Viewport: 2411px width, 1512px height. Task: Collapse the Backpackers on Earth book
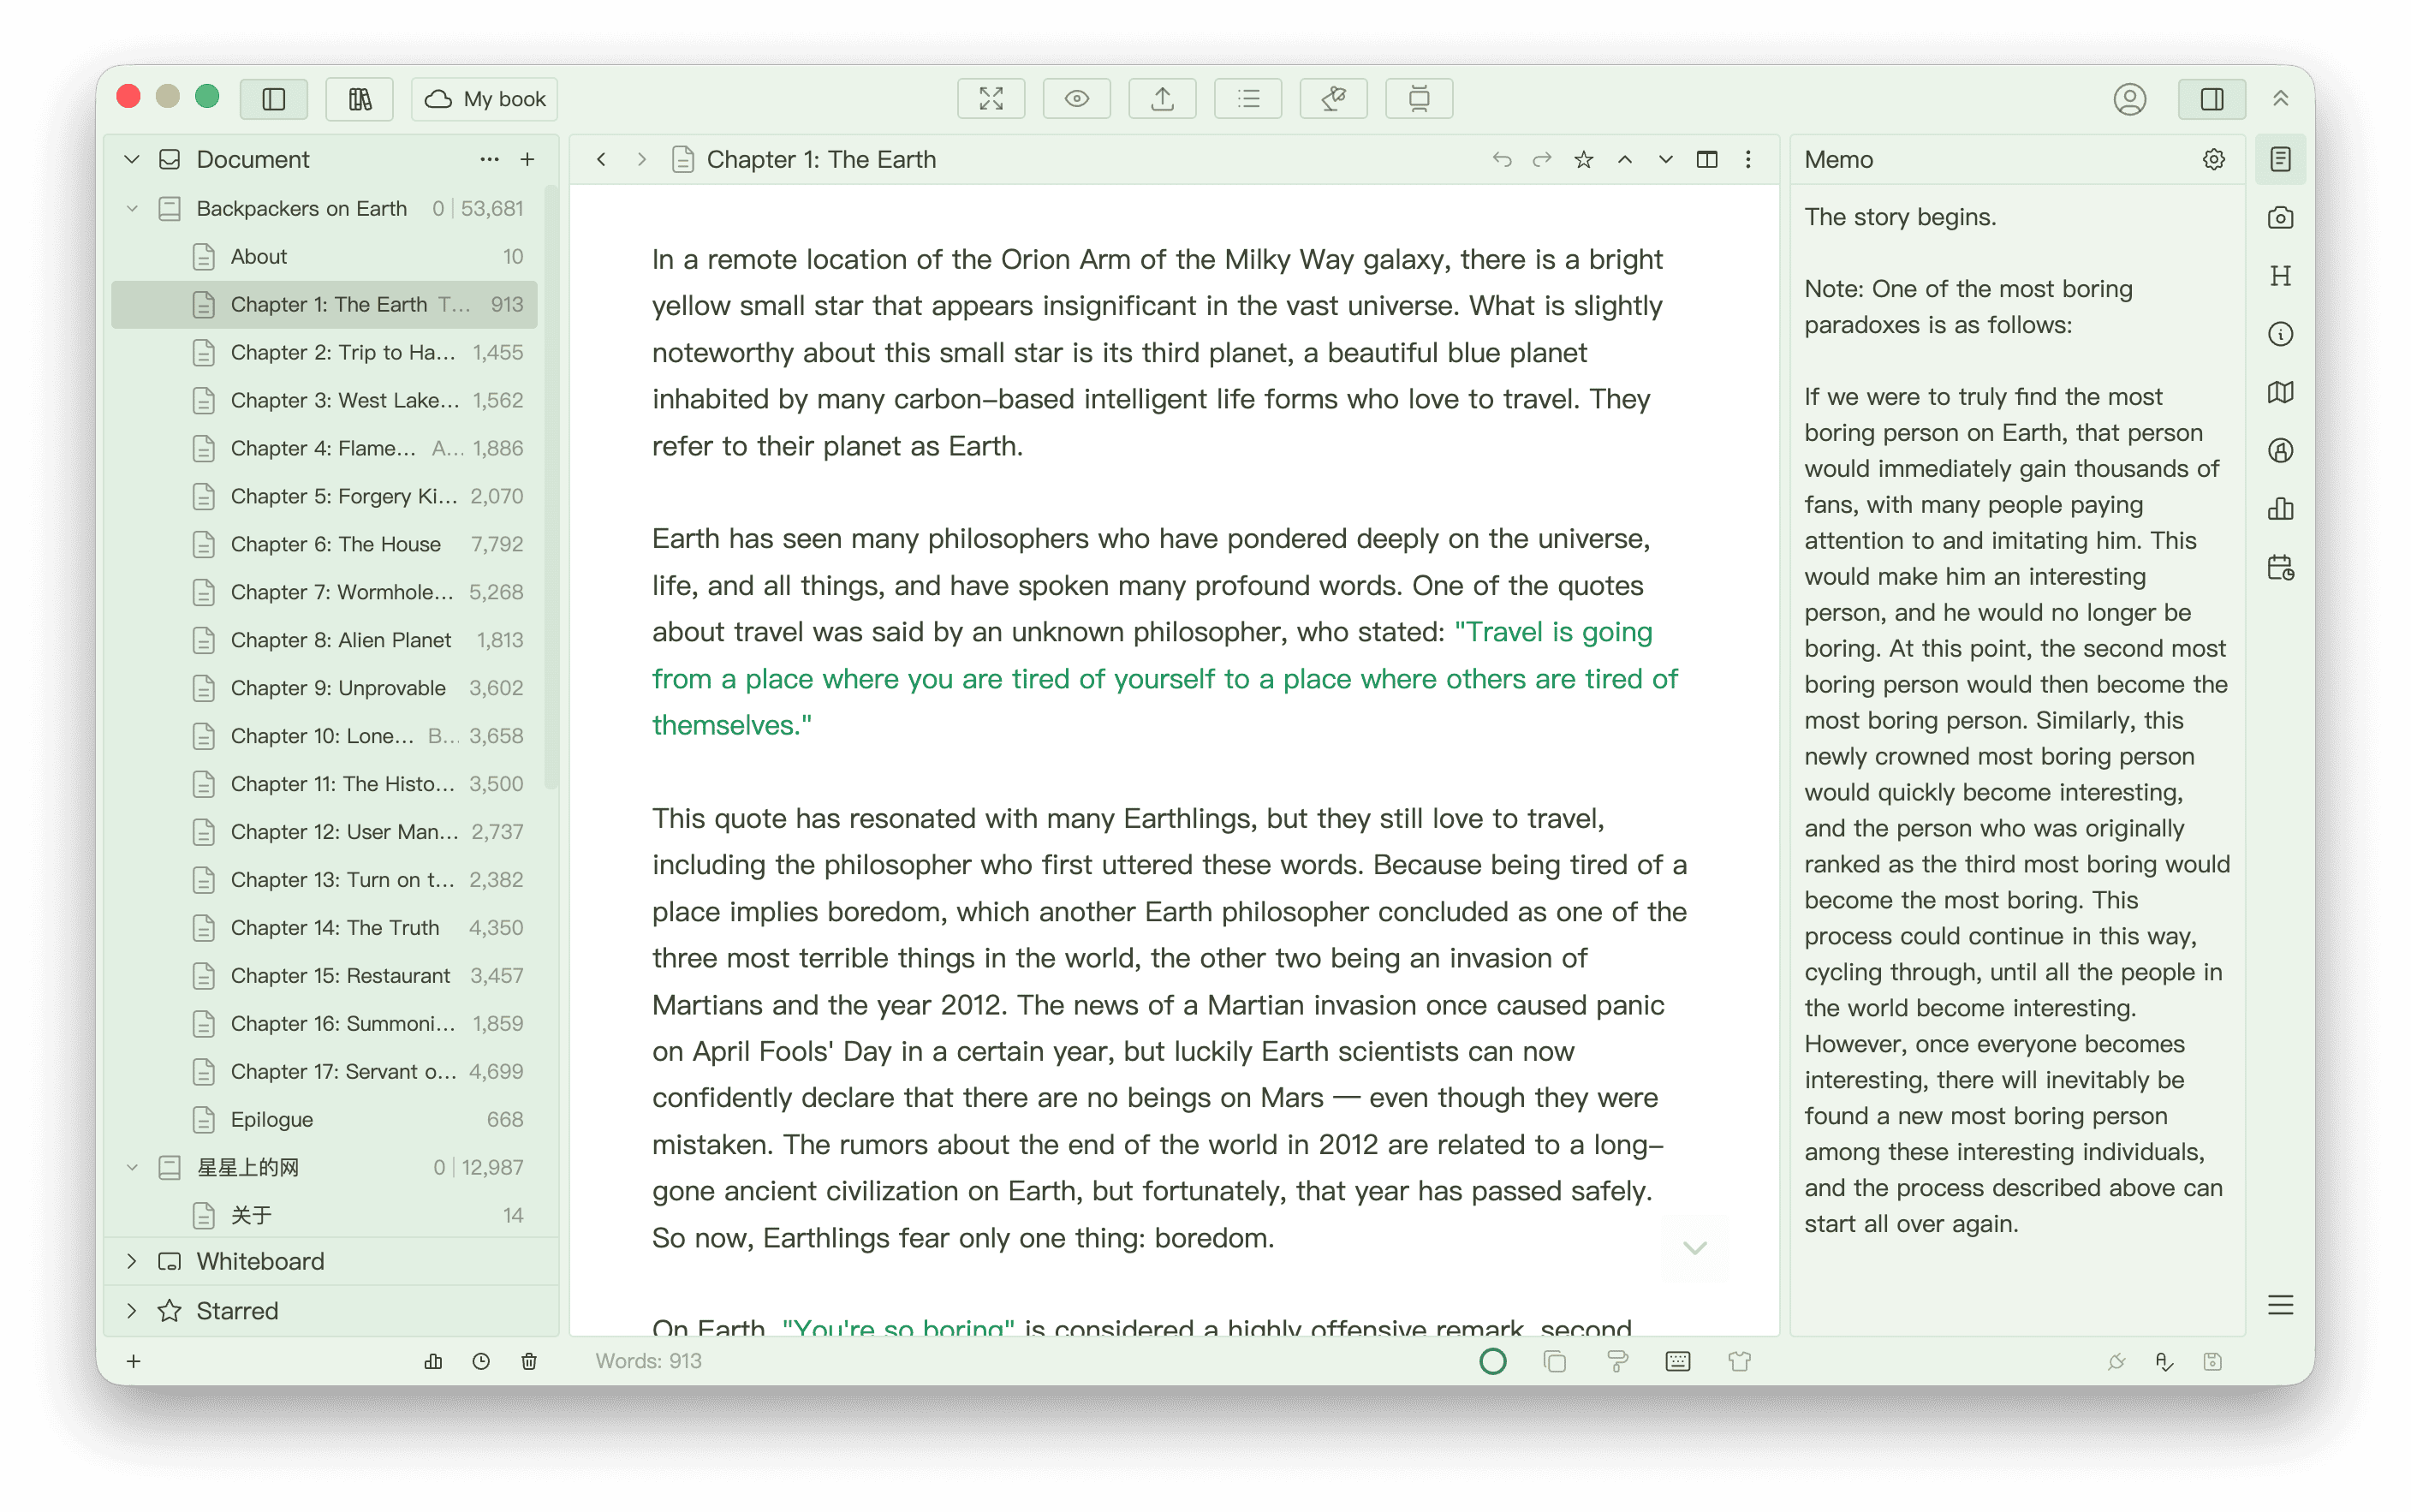tap(132, 209)
